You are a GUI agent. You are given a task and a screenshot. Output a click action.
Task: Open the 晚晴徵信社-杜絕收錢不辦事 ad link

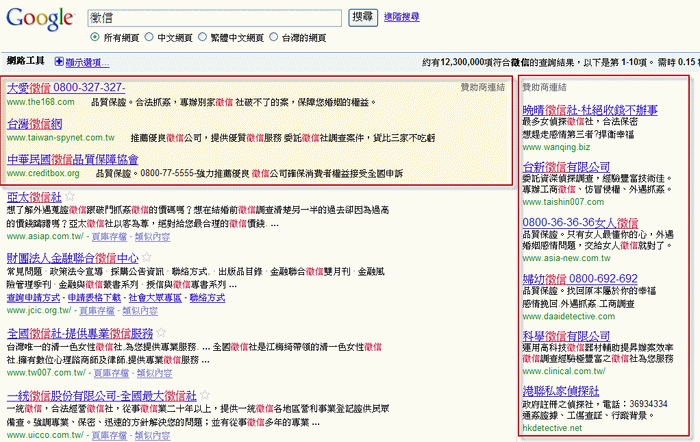click(x=590, y=110)
